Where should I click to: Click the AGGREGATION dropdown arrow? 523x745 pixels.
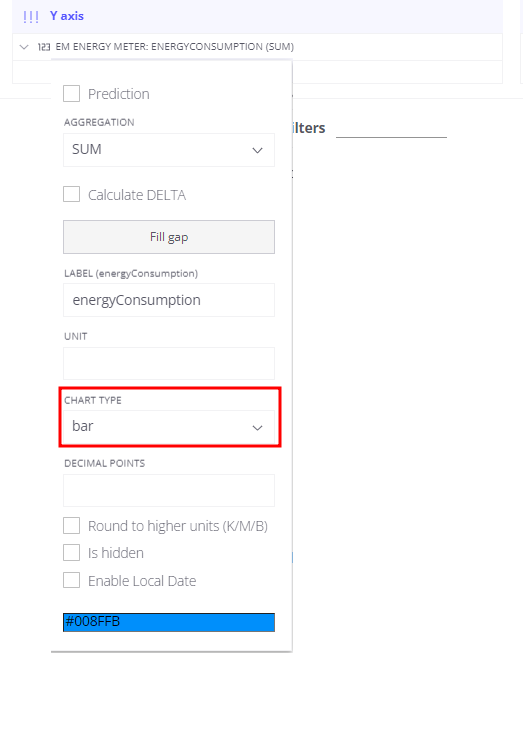257,151
